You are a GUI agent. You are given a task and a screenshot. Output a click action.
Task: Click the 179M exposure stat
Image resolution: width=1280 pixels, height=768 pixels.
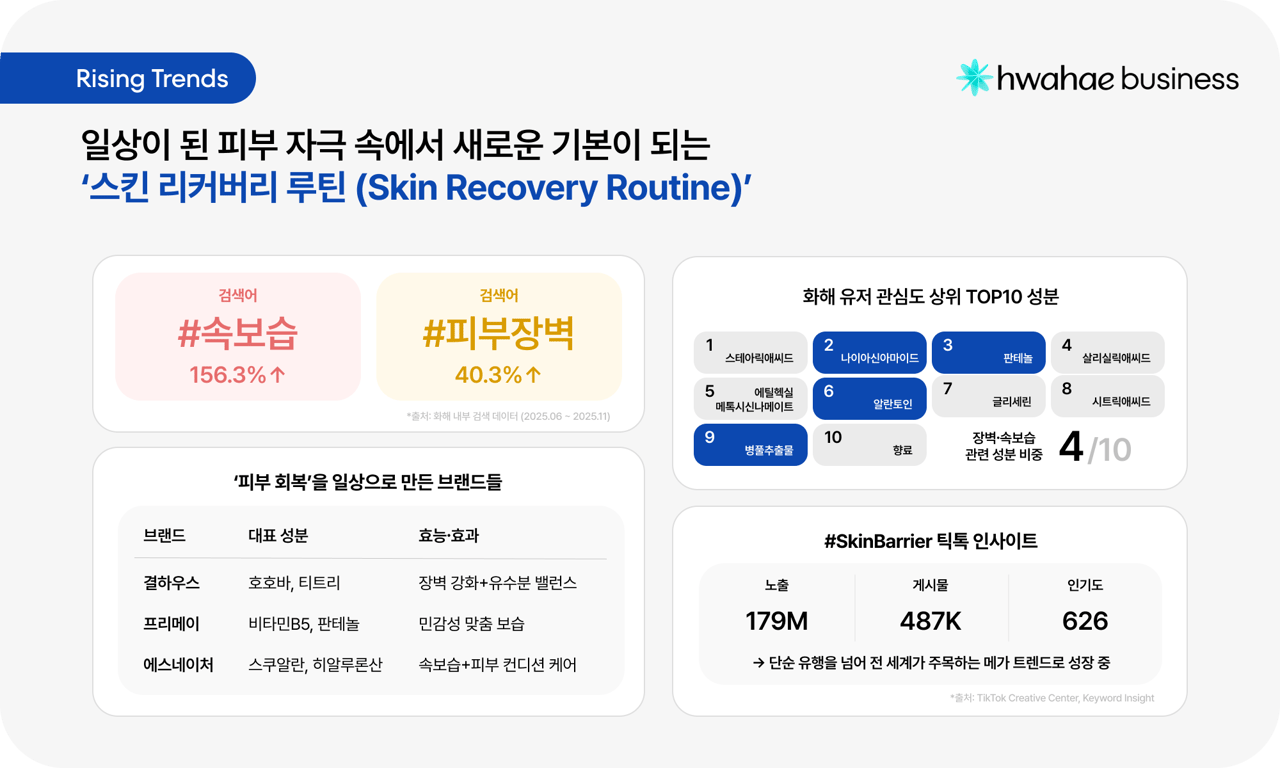pyautogui.click(x=776, y=621)
